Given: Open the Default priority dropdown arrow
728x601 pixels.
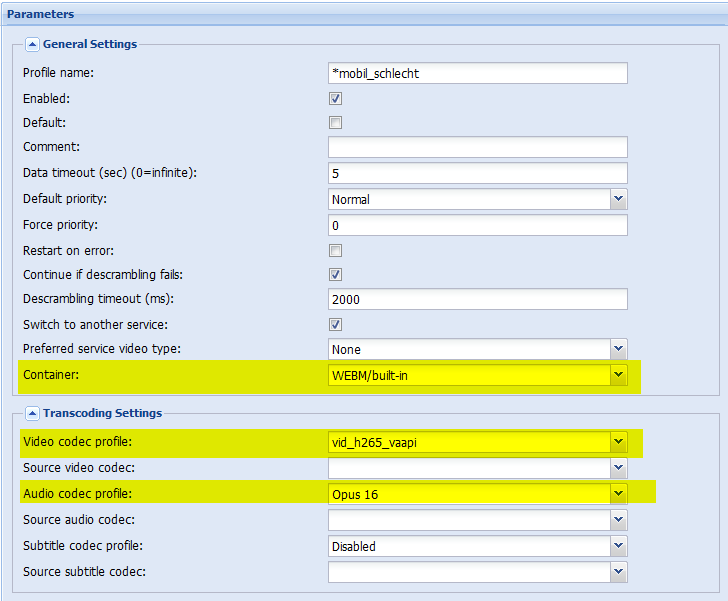Looking at the screenshot, I should (x=618, y=199).
